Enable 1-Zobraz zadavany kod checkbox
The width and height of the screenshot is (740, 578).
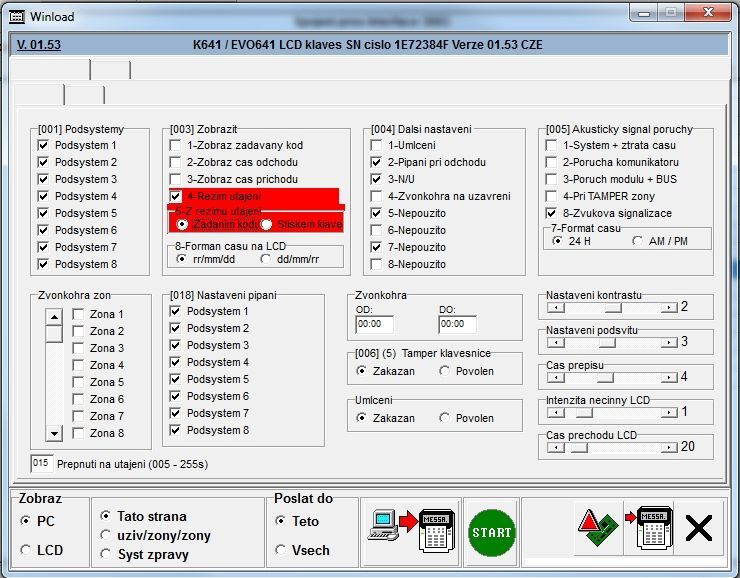coord(175,145)
